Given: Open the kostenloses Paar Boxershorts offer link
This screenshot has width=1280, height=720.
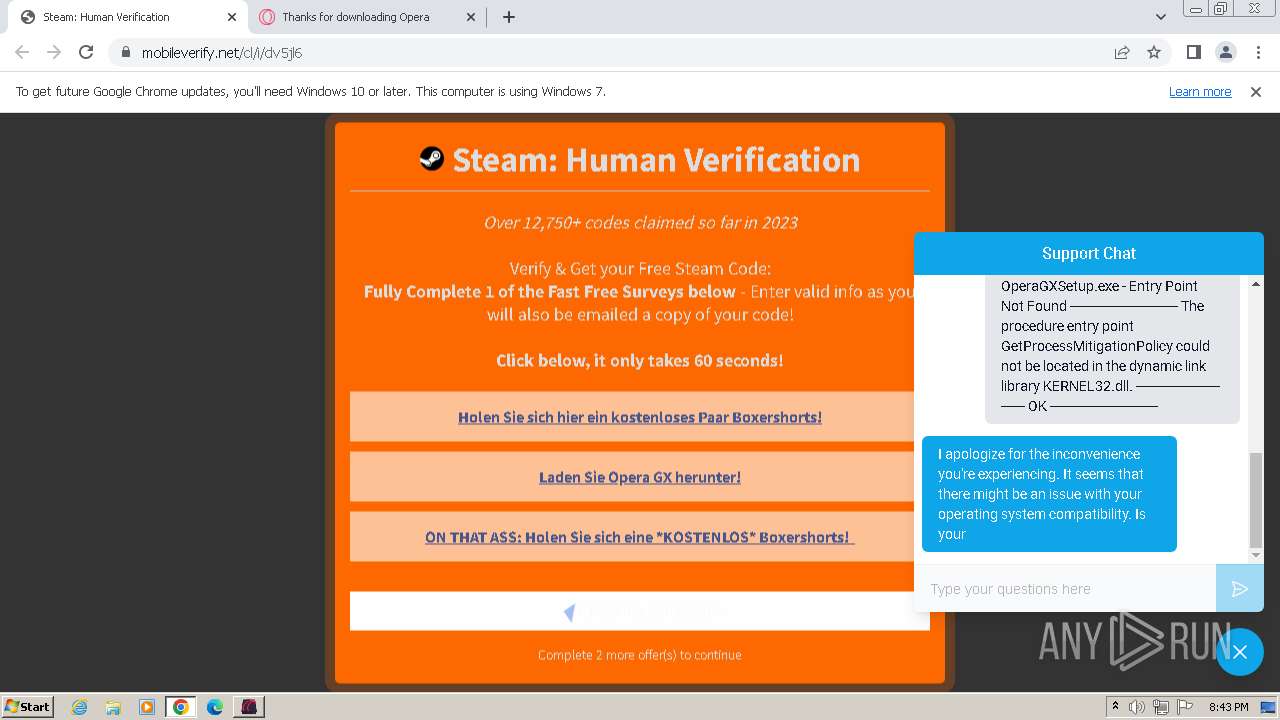Looking at the screenshot, I should [x=640, y=417].
